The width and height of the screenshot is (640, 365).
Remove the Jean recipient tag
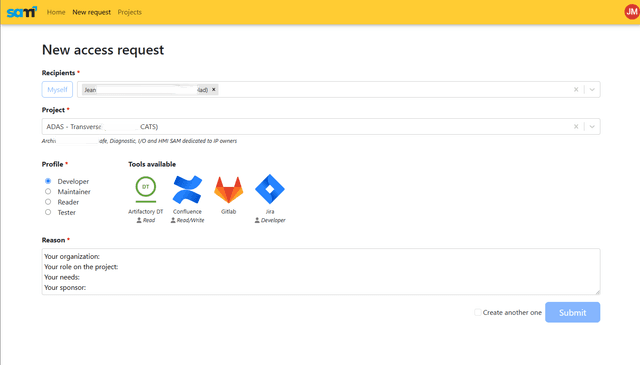213,89
